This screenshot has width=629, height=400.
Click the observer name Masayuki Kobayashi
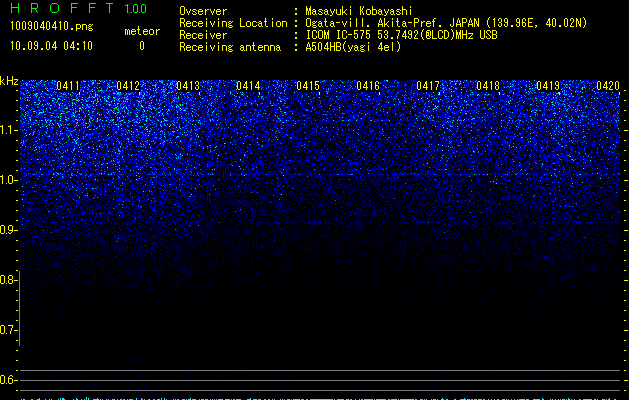(359, 11)
